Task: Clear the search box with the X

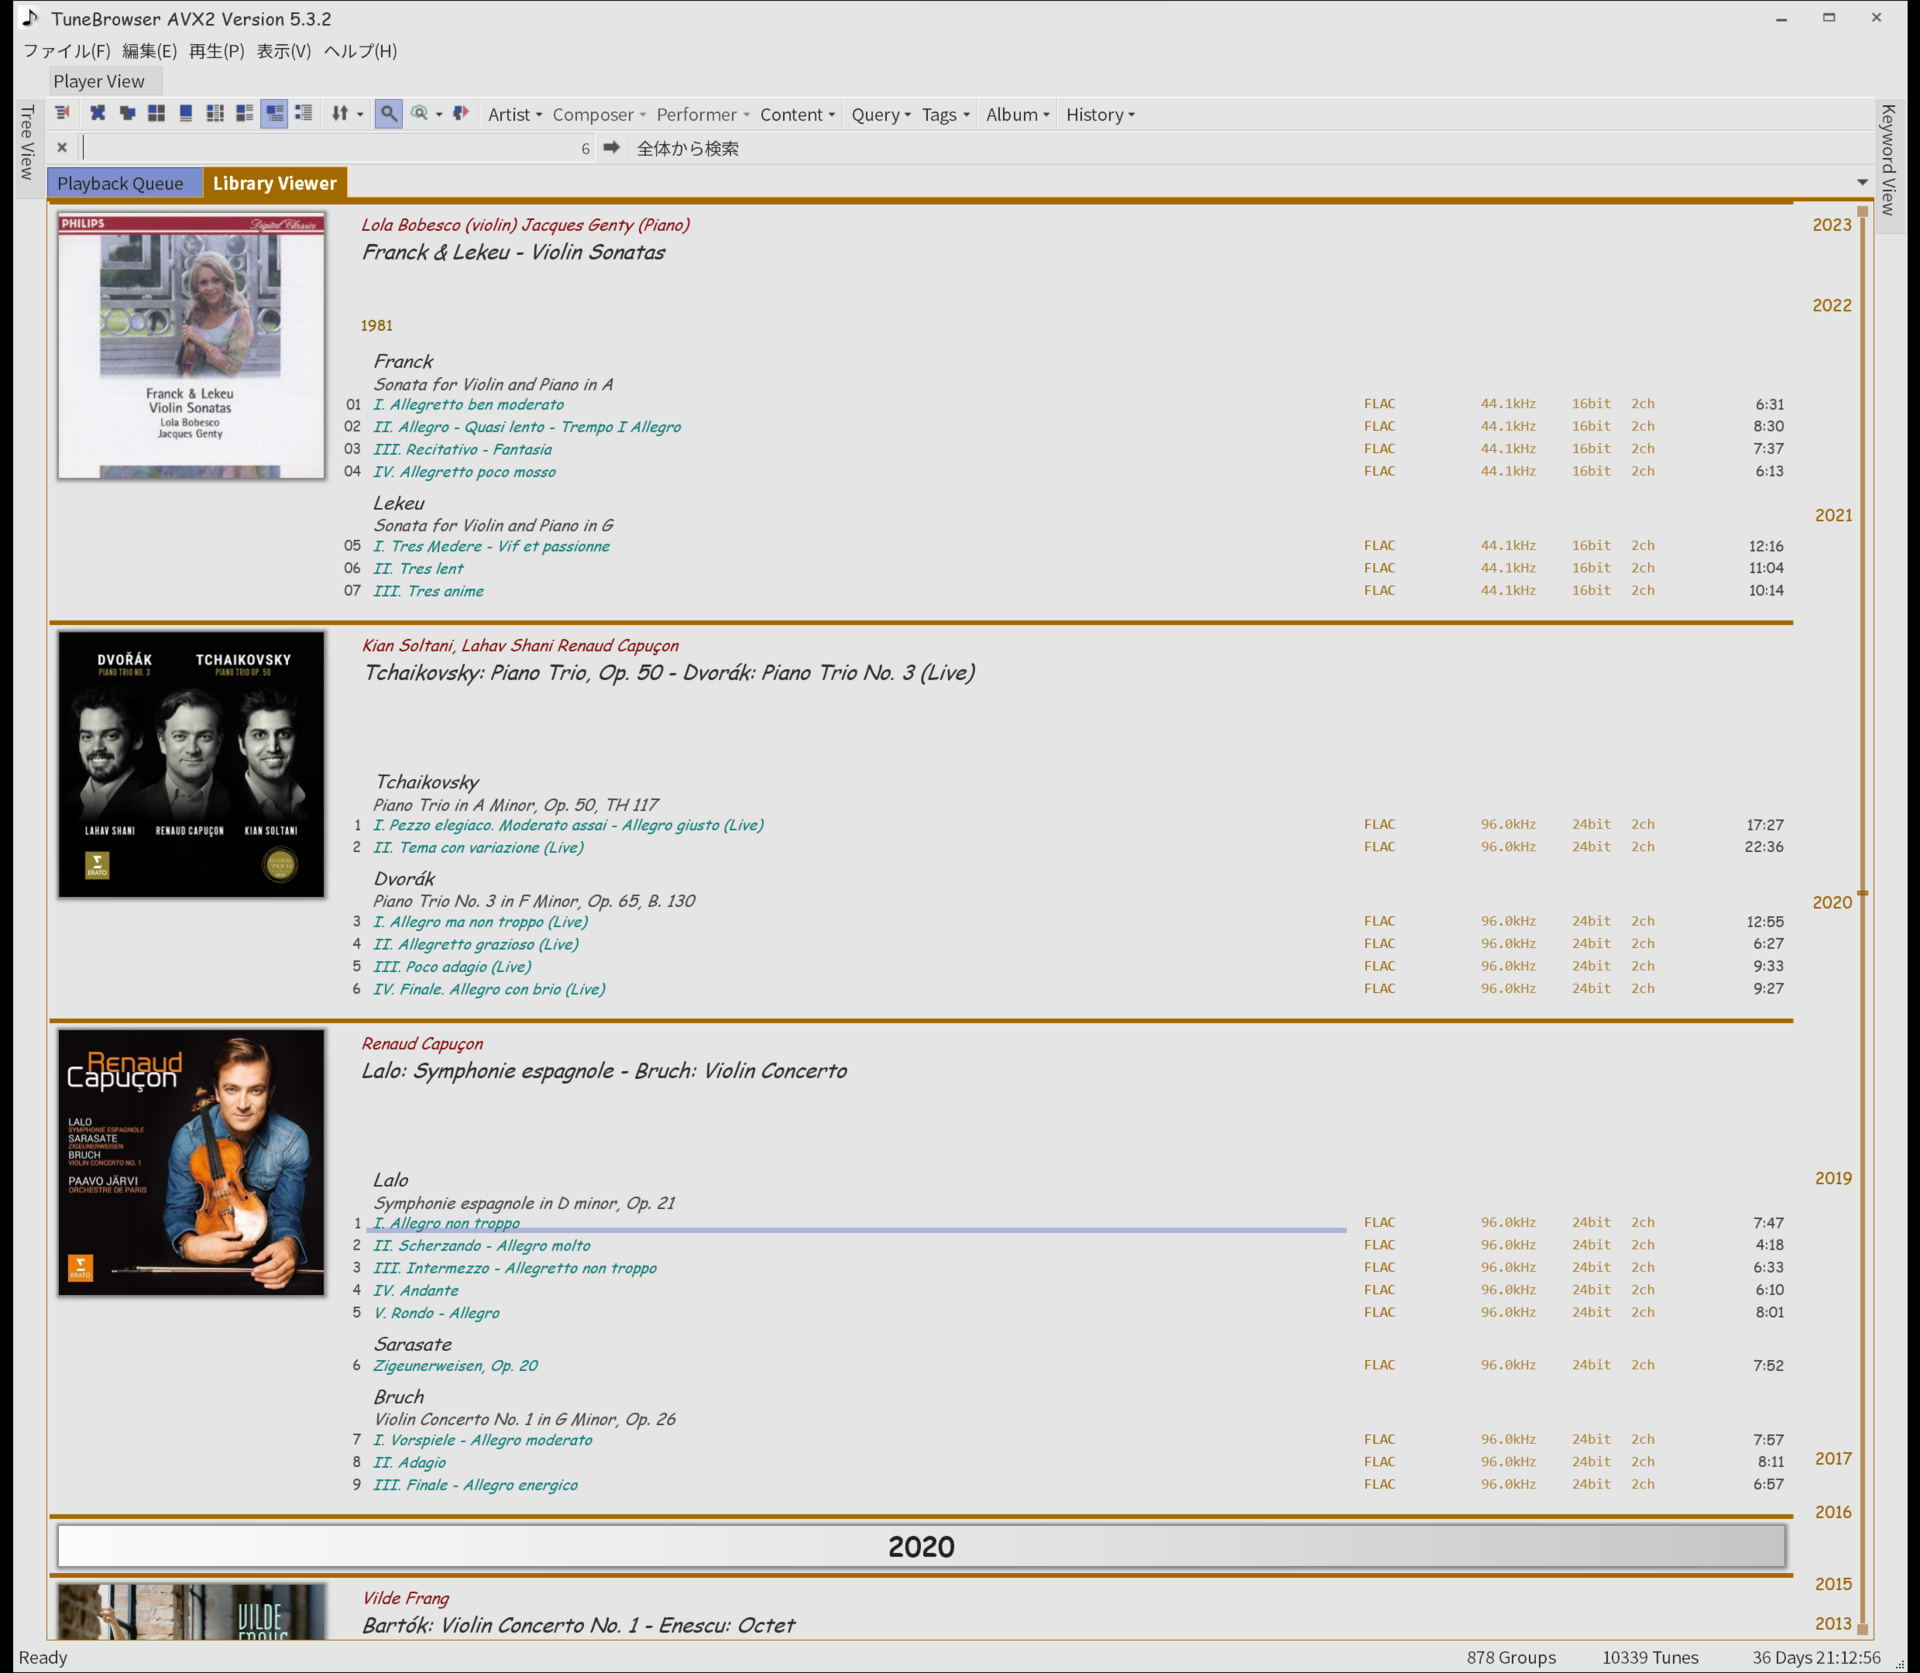Action: pyautogui.click(x=62, y=148)
